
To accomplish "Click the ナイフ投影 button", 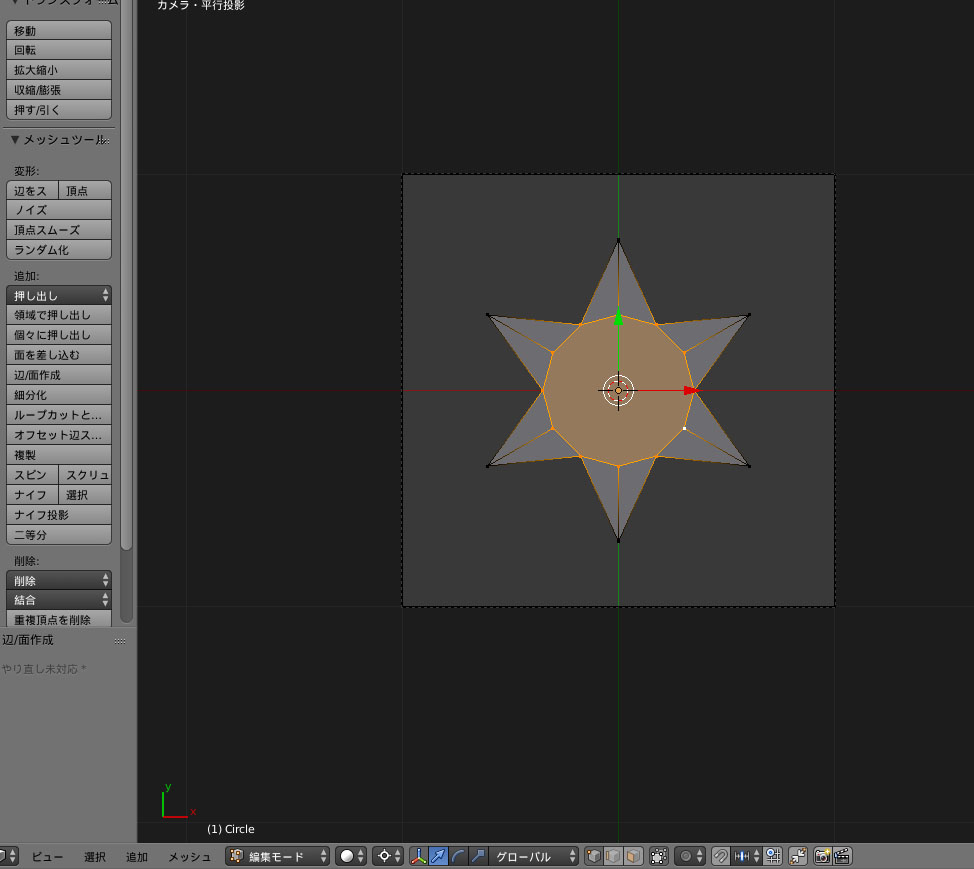I will pyautogui.click(x=59, y=514).
